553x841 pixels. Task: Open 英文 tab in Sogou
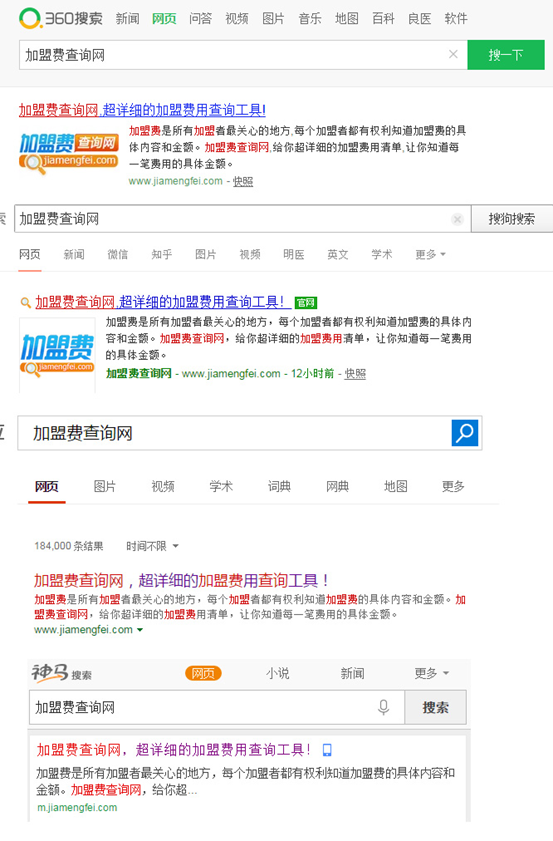[338, 254]
